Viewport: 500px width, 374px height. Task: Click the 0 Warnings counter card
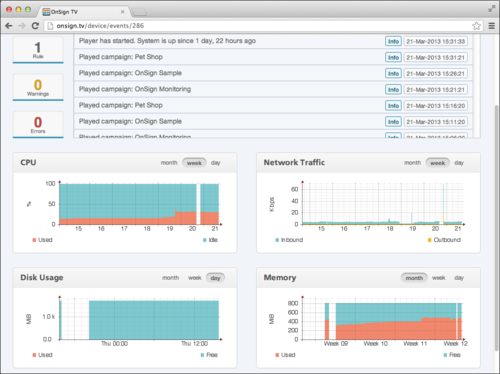(38, 87)
